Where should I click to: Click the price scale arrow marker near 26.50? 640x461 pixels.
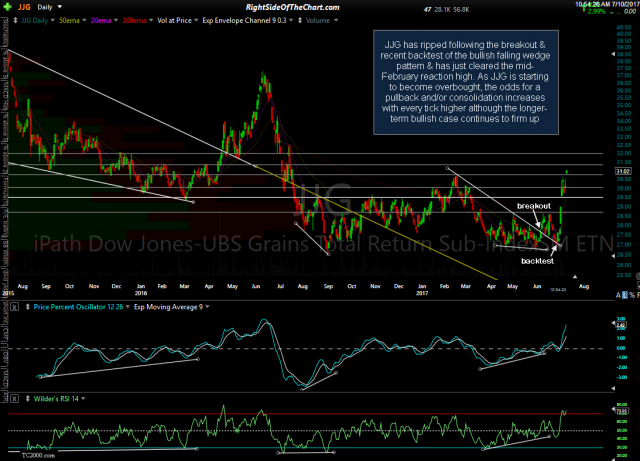[613, 256]
